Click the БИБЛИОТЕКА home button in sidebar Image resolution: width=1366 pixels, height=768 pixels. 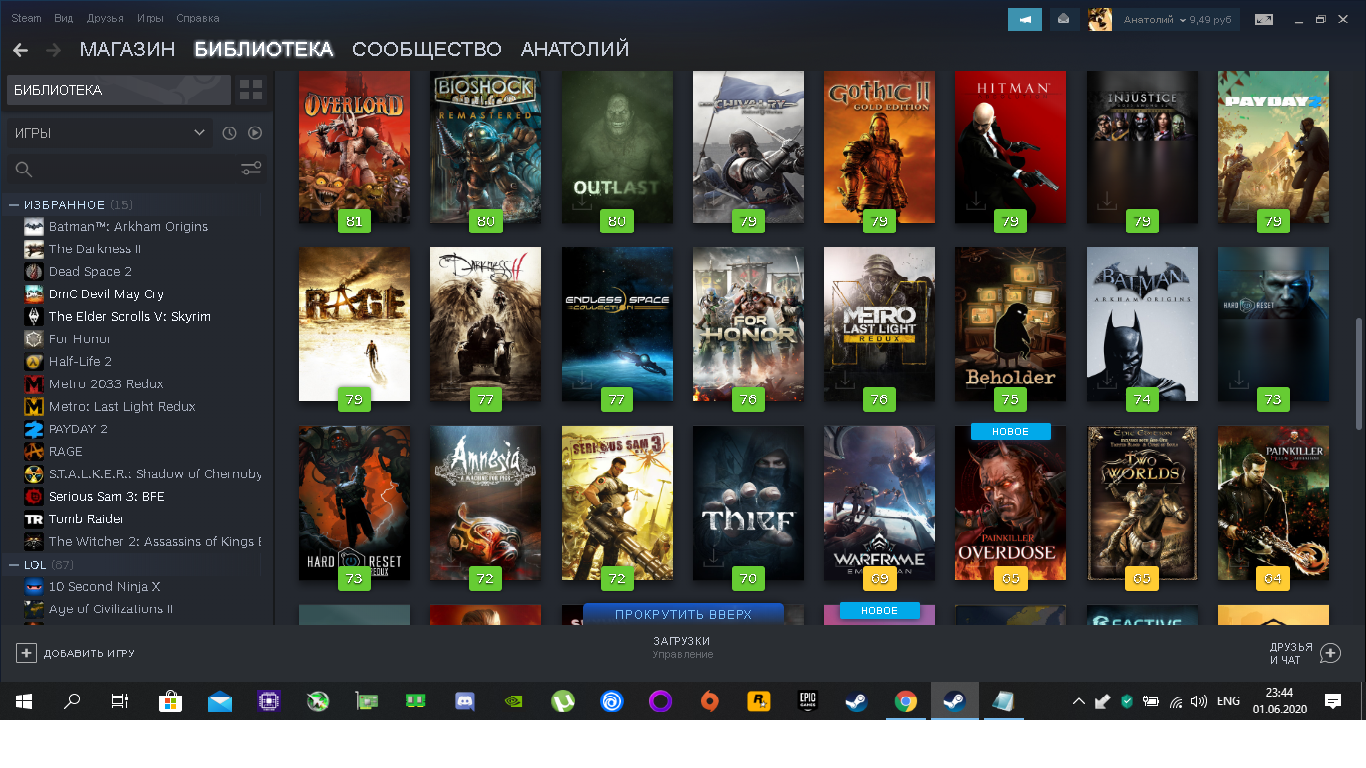[x=119, y=90]
